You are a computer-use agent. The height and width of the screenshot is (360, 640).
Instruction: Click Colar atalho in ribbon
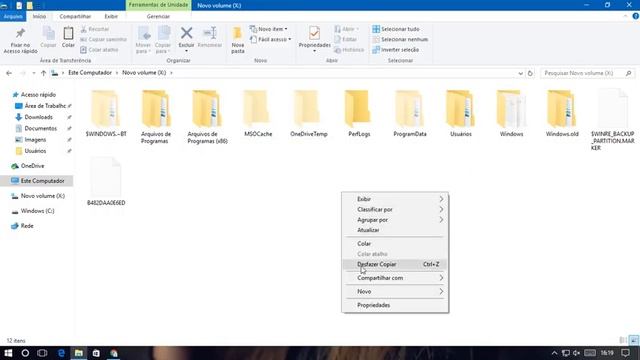click(99, 50)
